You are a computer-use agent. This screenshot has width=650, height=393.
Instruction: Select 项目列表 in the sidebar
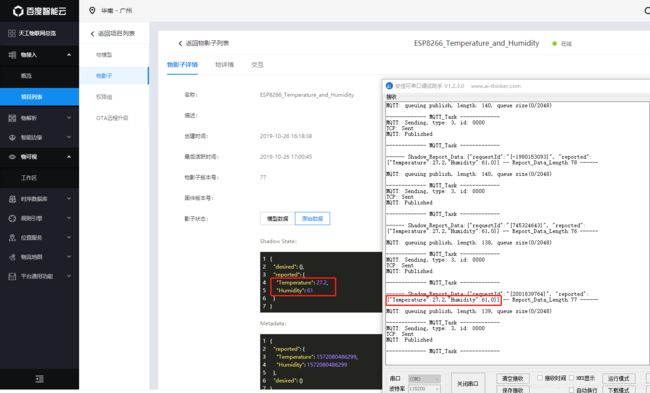coord(39,97)
